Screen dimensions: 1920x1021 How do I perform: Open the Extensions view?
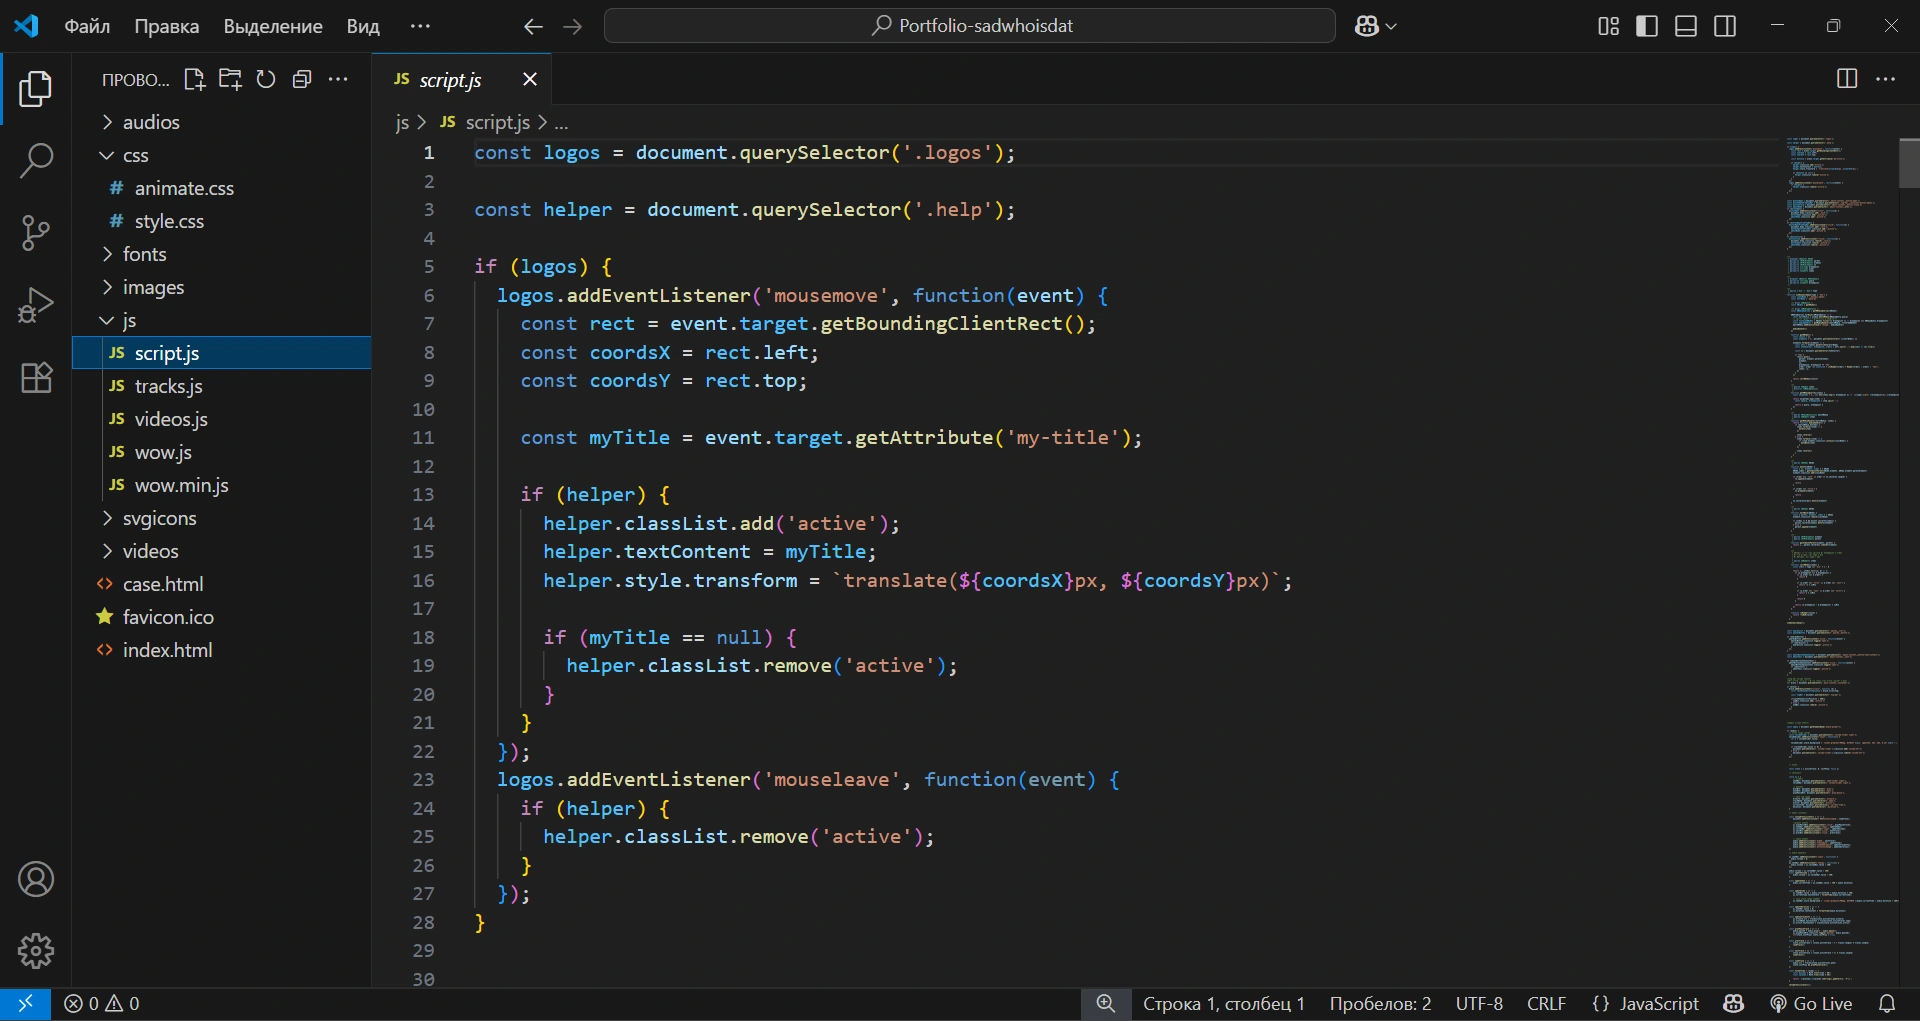(36, 378)
